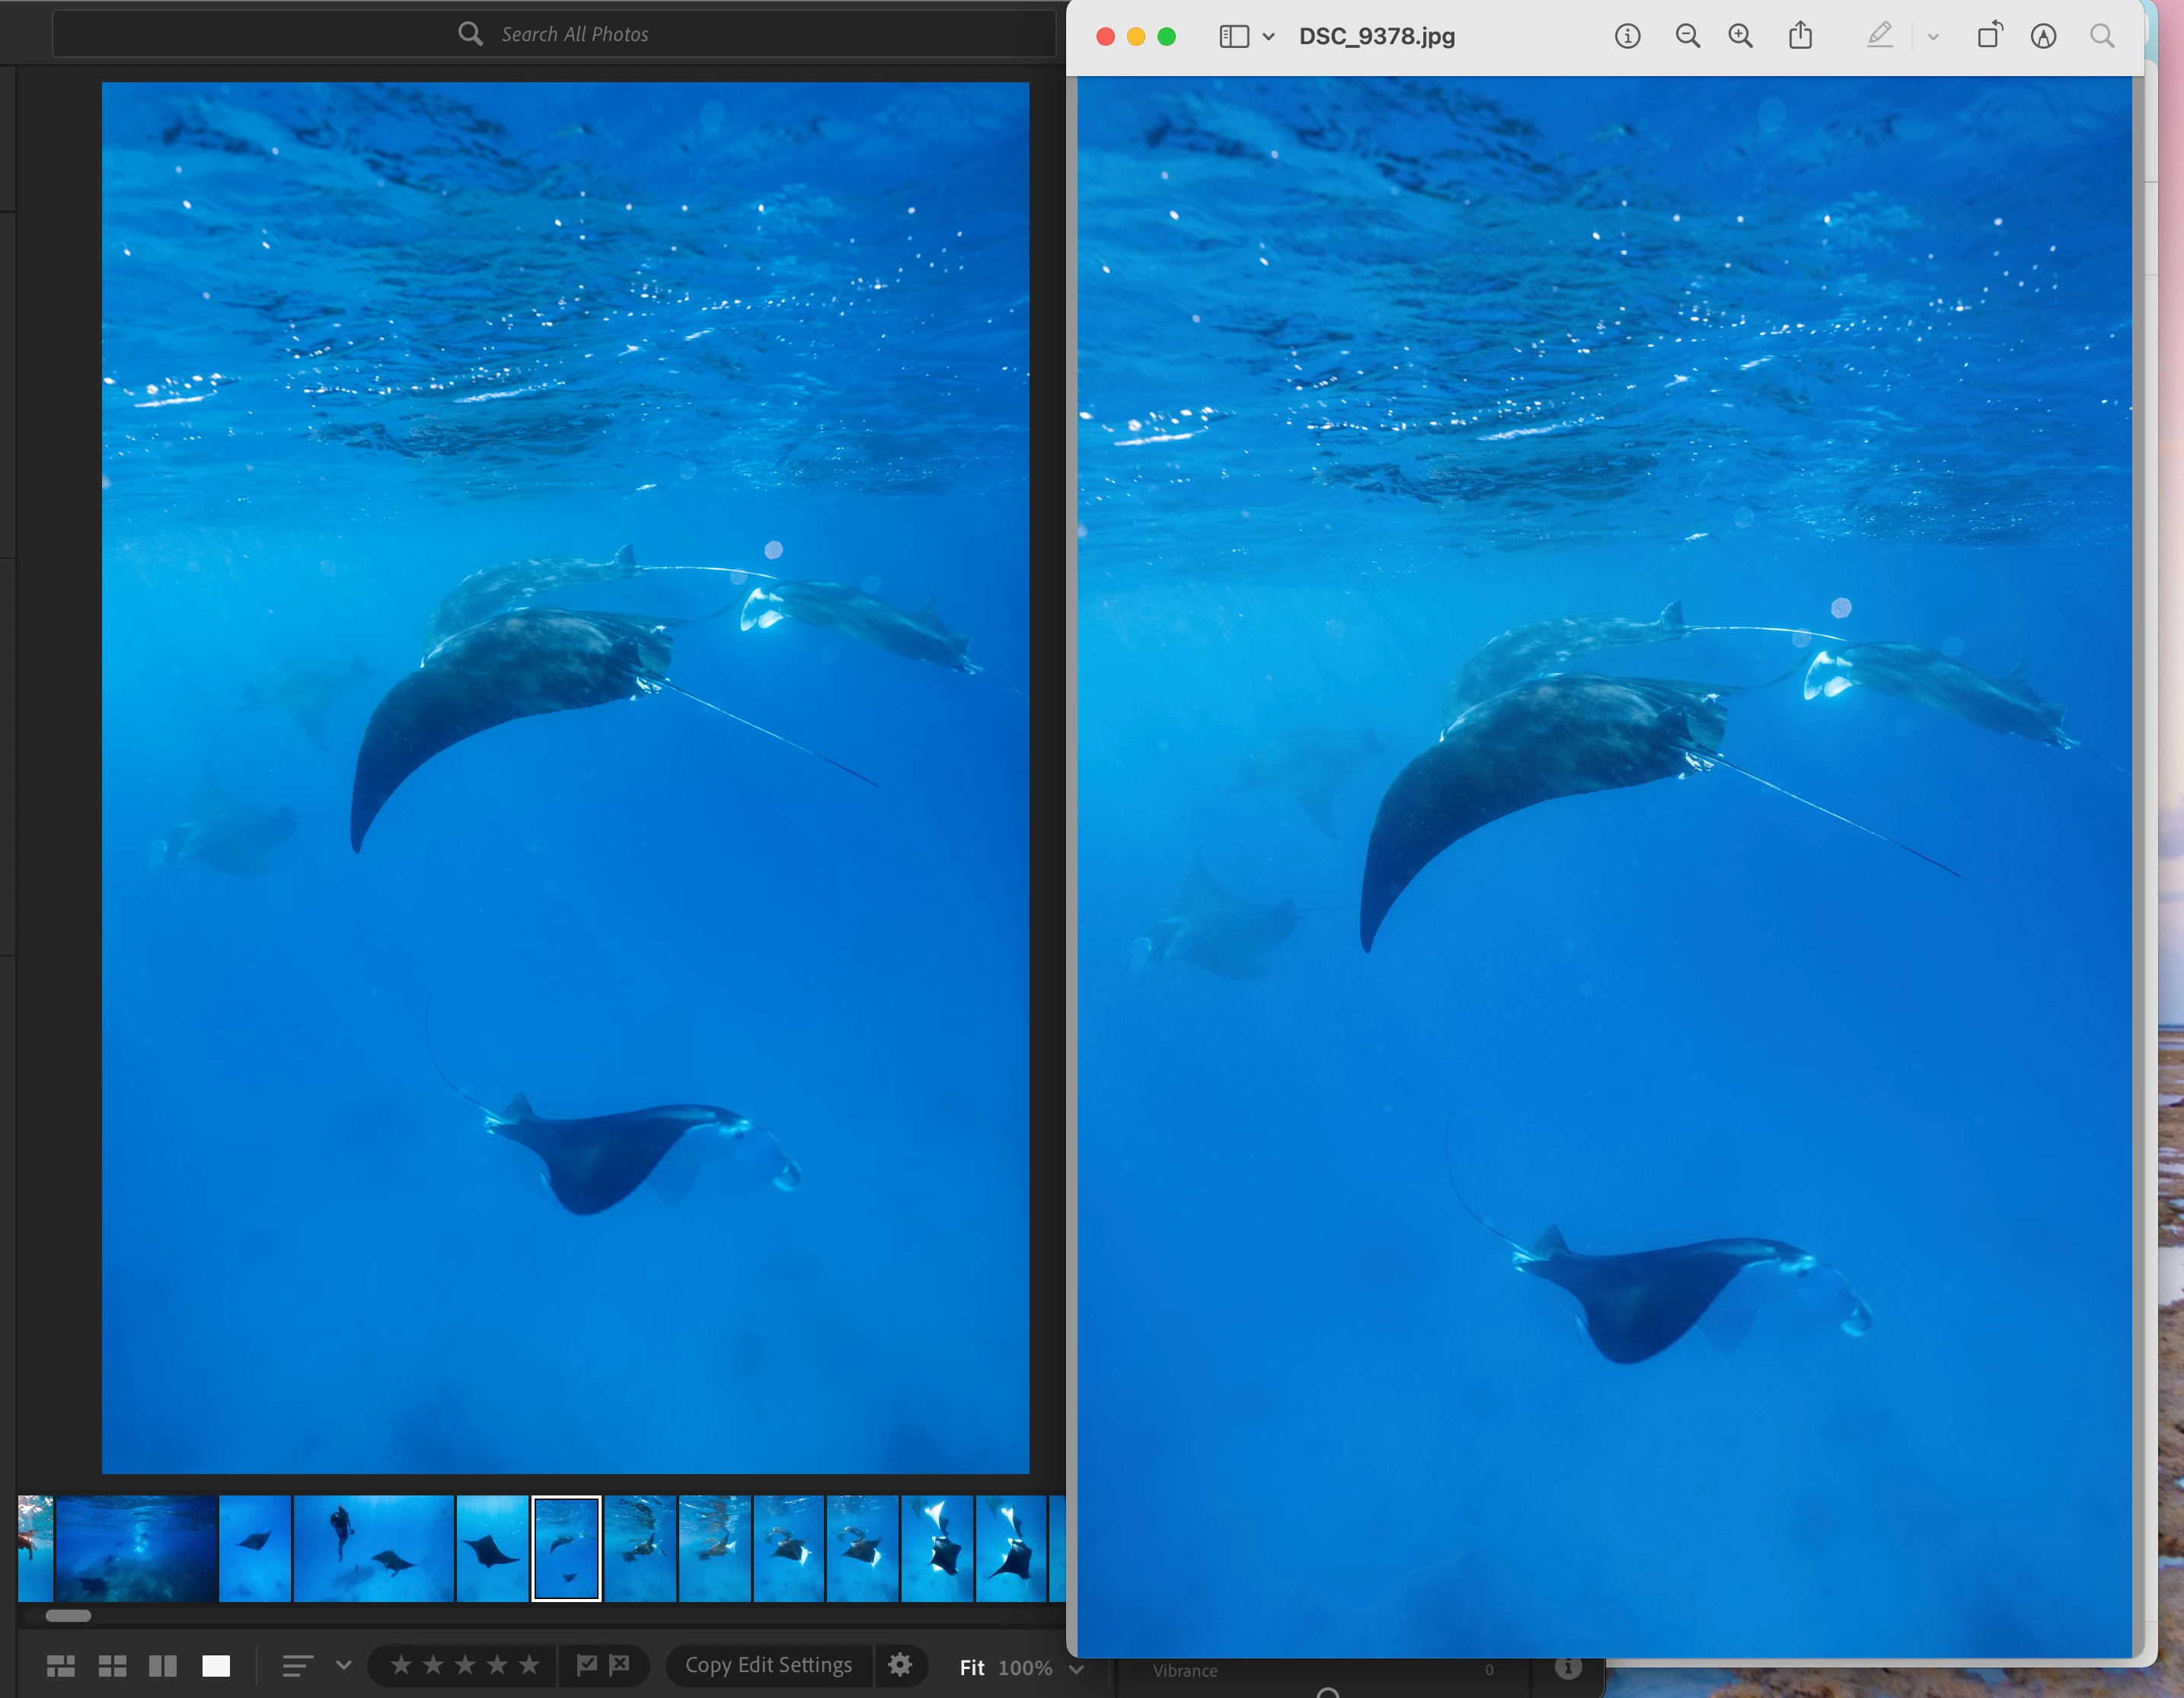
Task: Toggle flag as rejected
Action: (x=620, y=1664)
